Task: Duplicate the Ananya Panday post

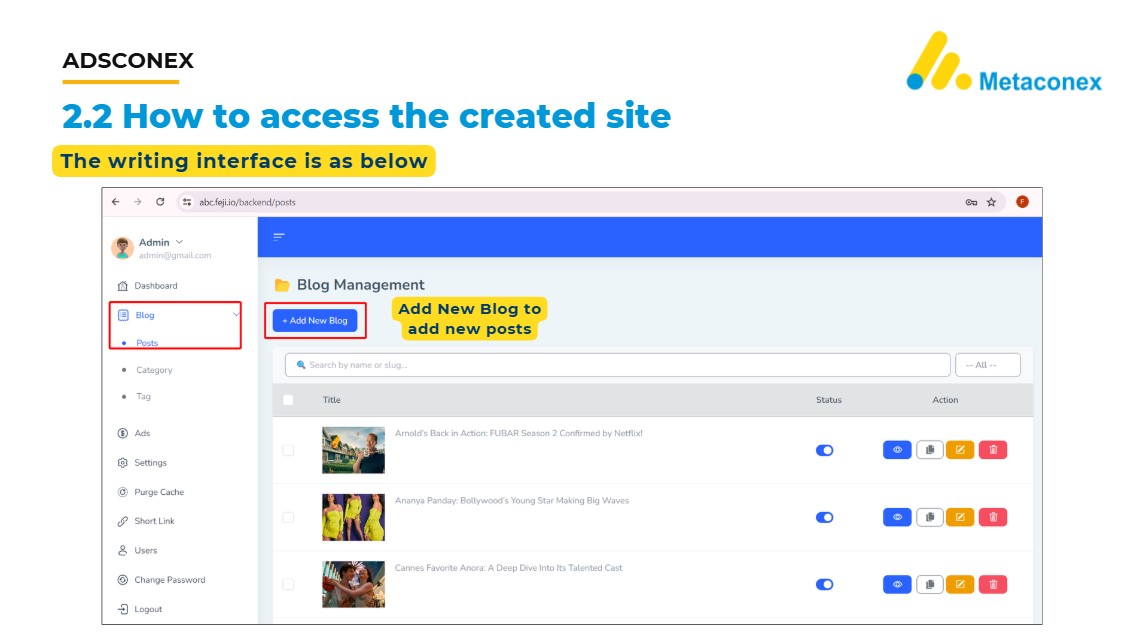Action: [929, 517]
